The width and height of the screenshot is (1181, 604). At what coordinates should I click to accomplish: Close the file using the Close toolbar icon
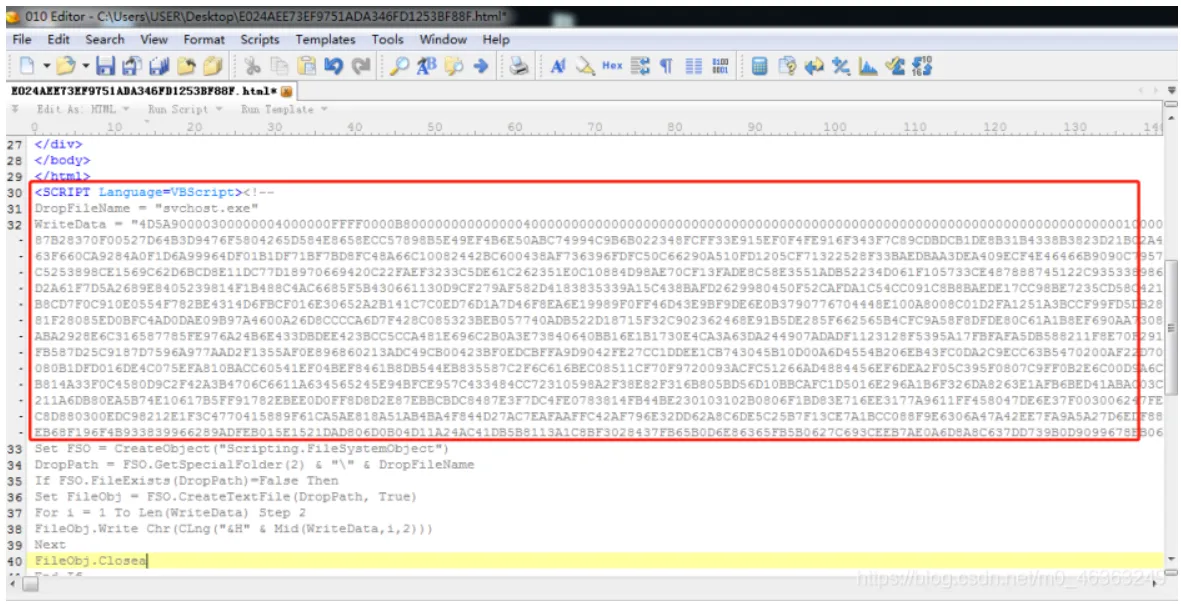[186, 66]
